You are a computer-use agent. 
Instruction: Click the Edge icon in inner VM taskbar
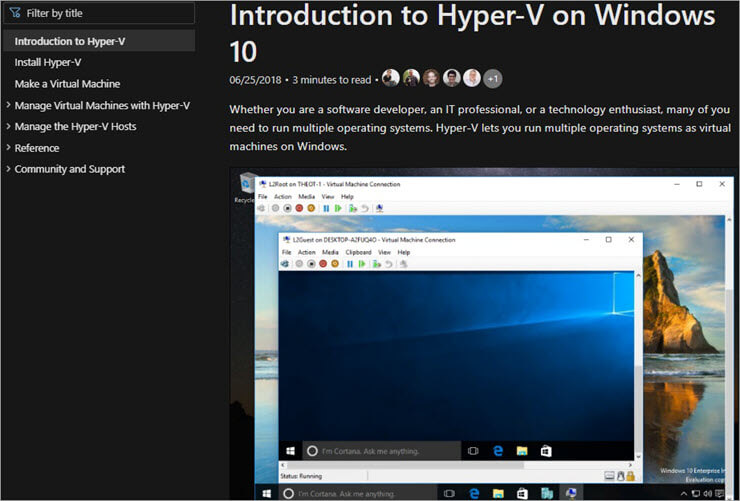[x=497, y=451]
